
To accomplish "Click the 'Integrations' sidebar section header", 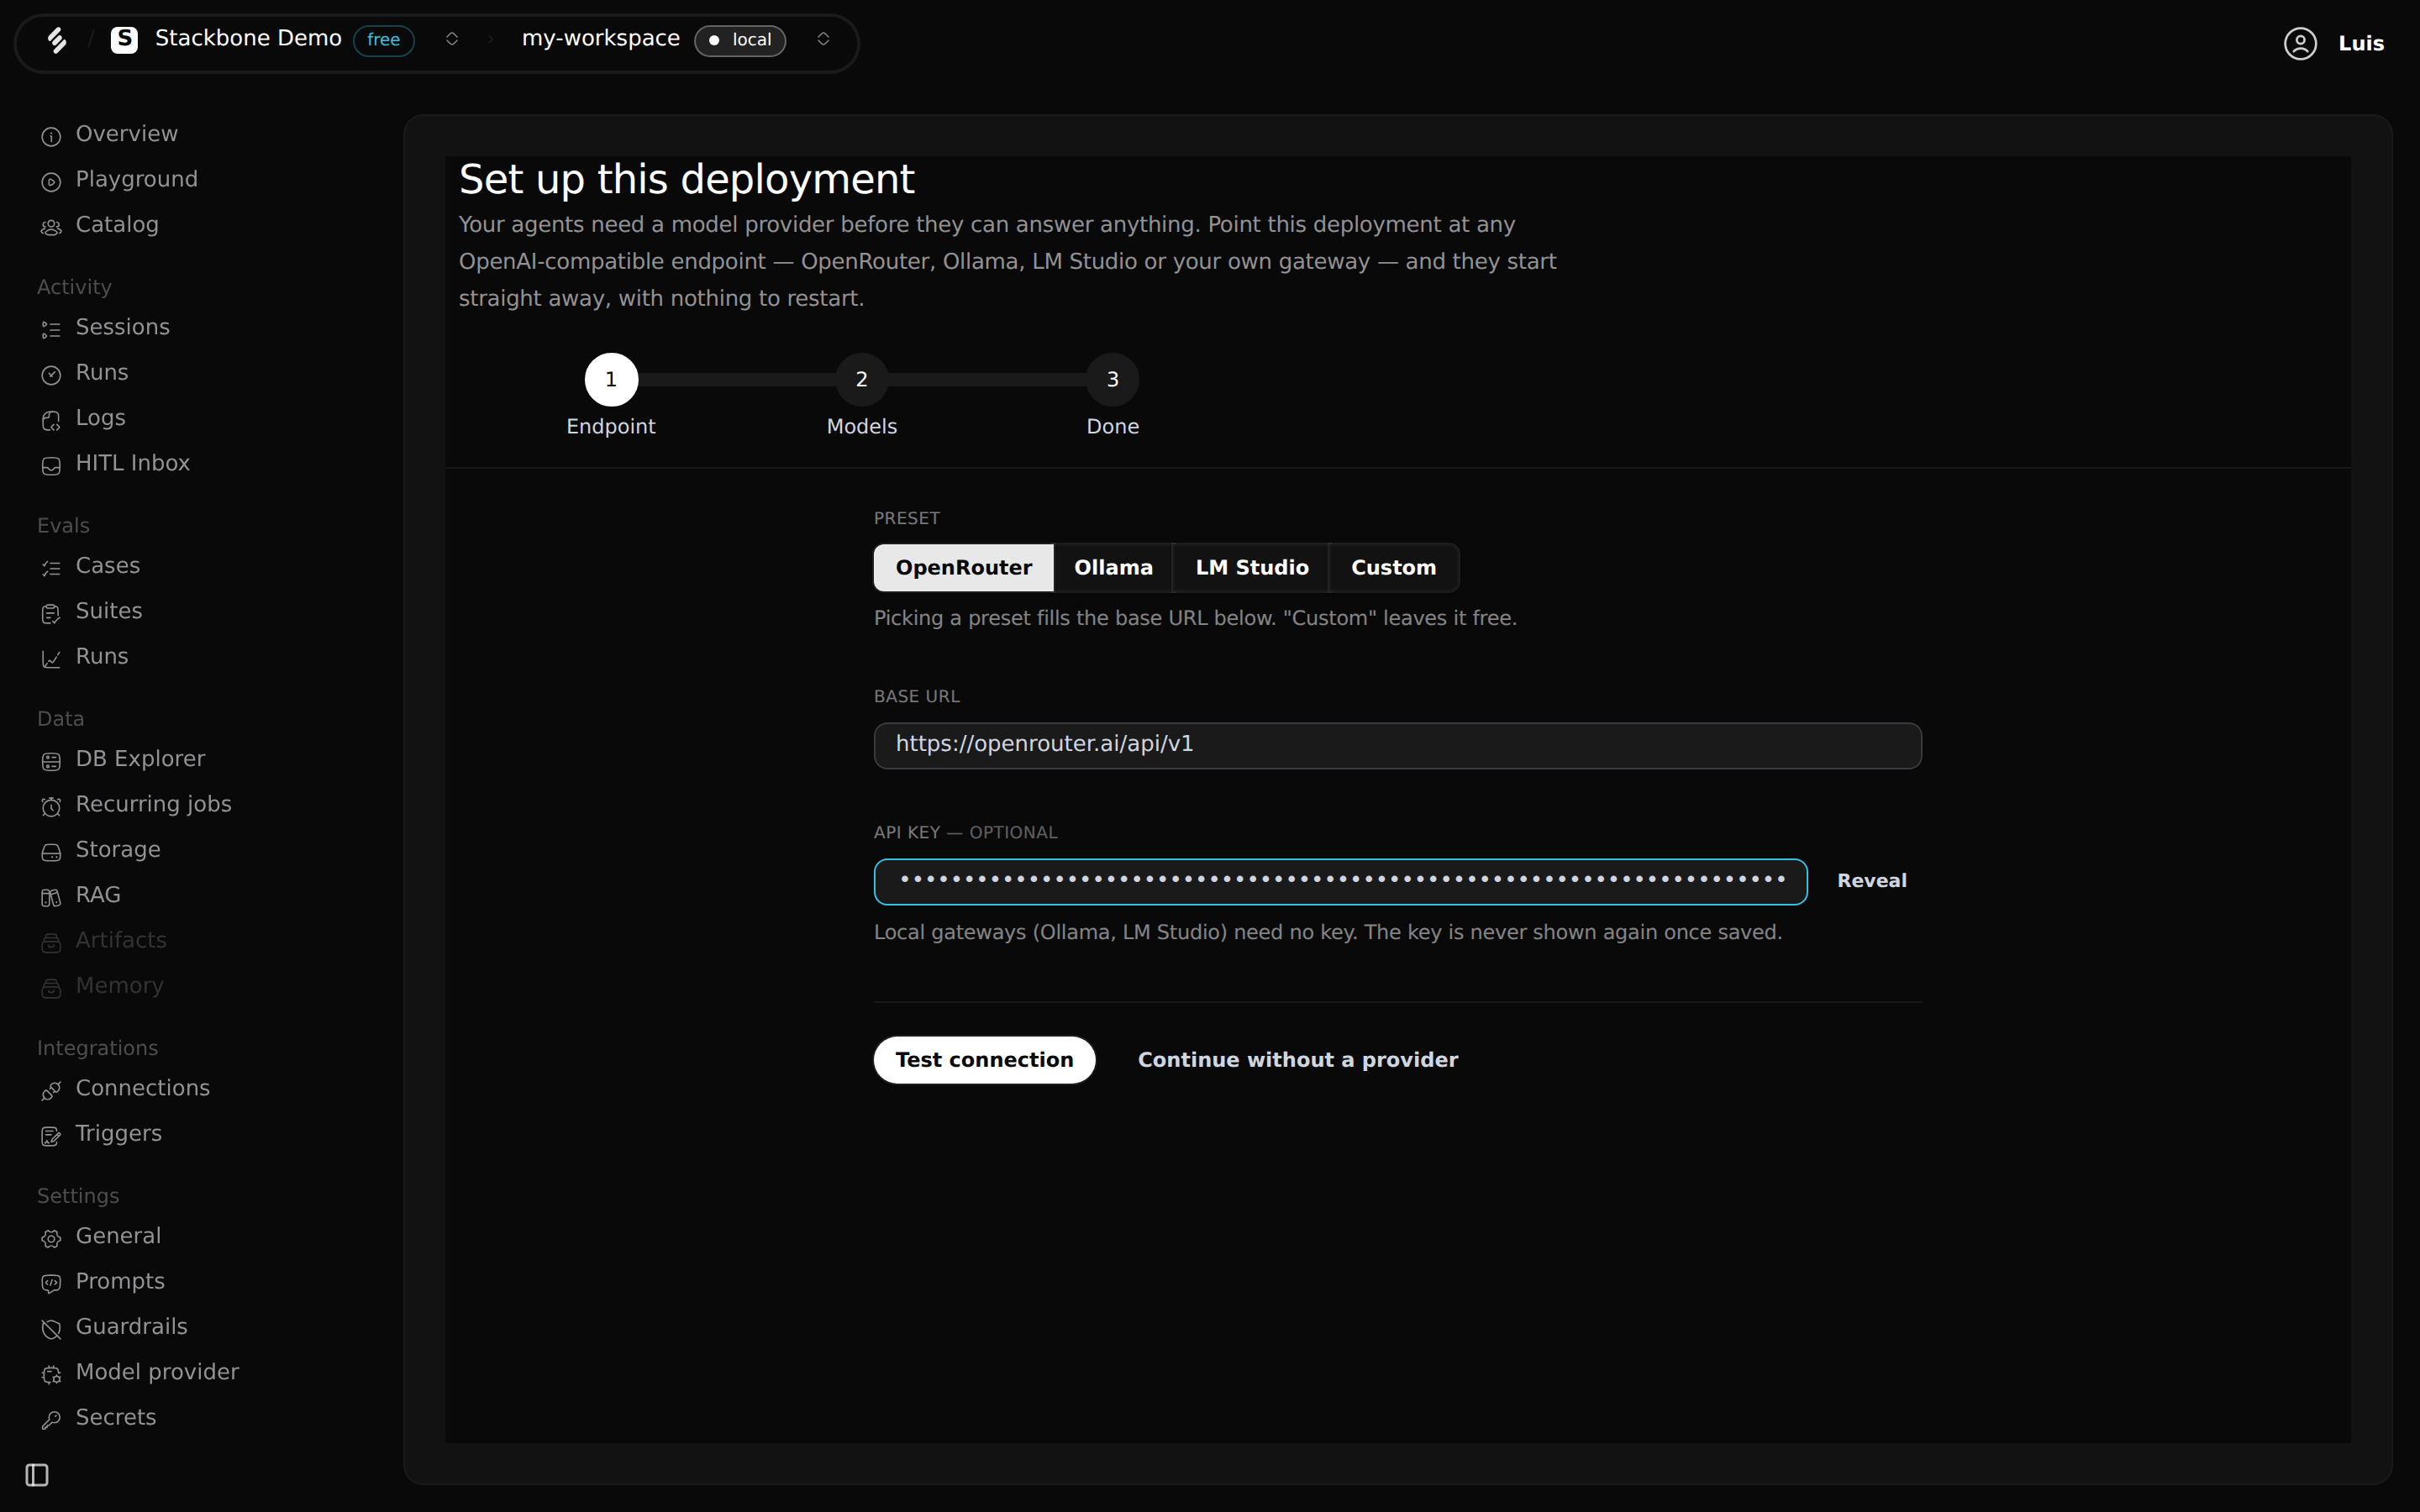I will [x=97, y=1048].
